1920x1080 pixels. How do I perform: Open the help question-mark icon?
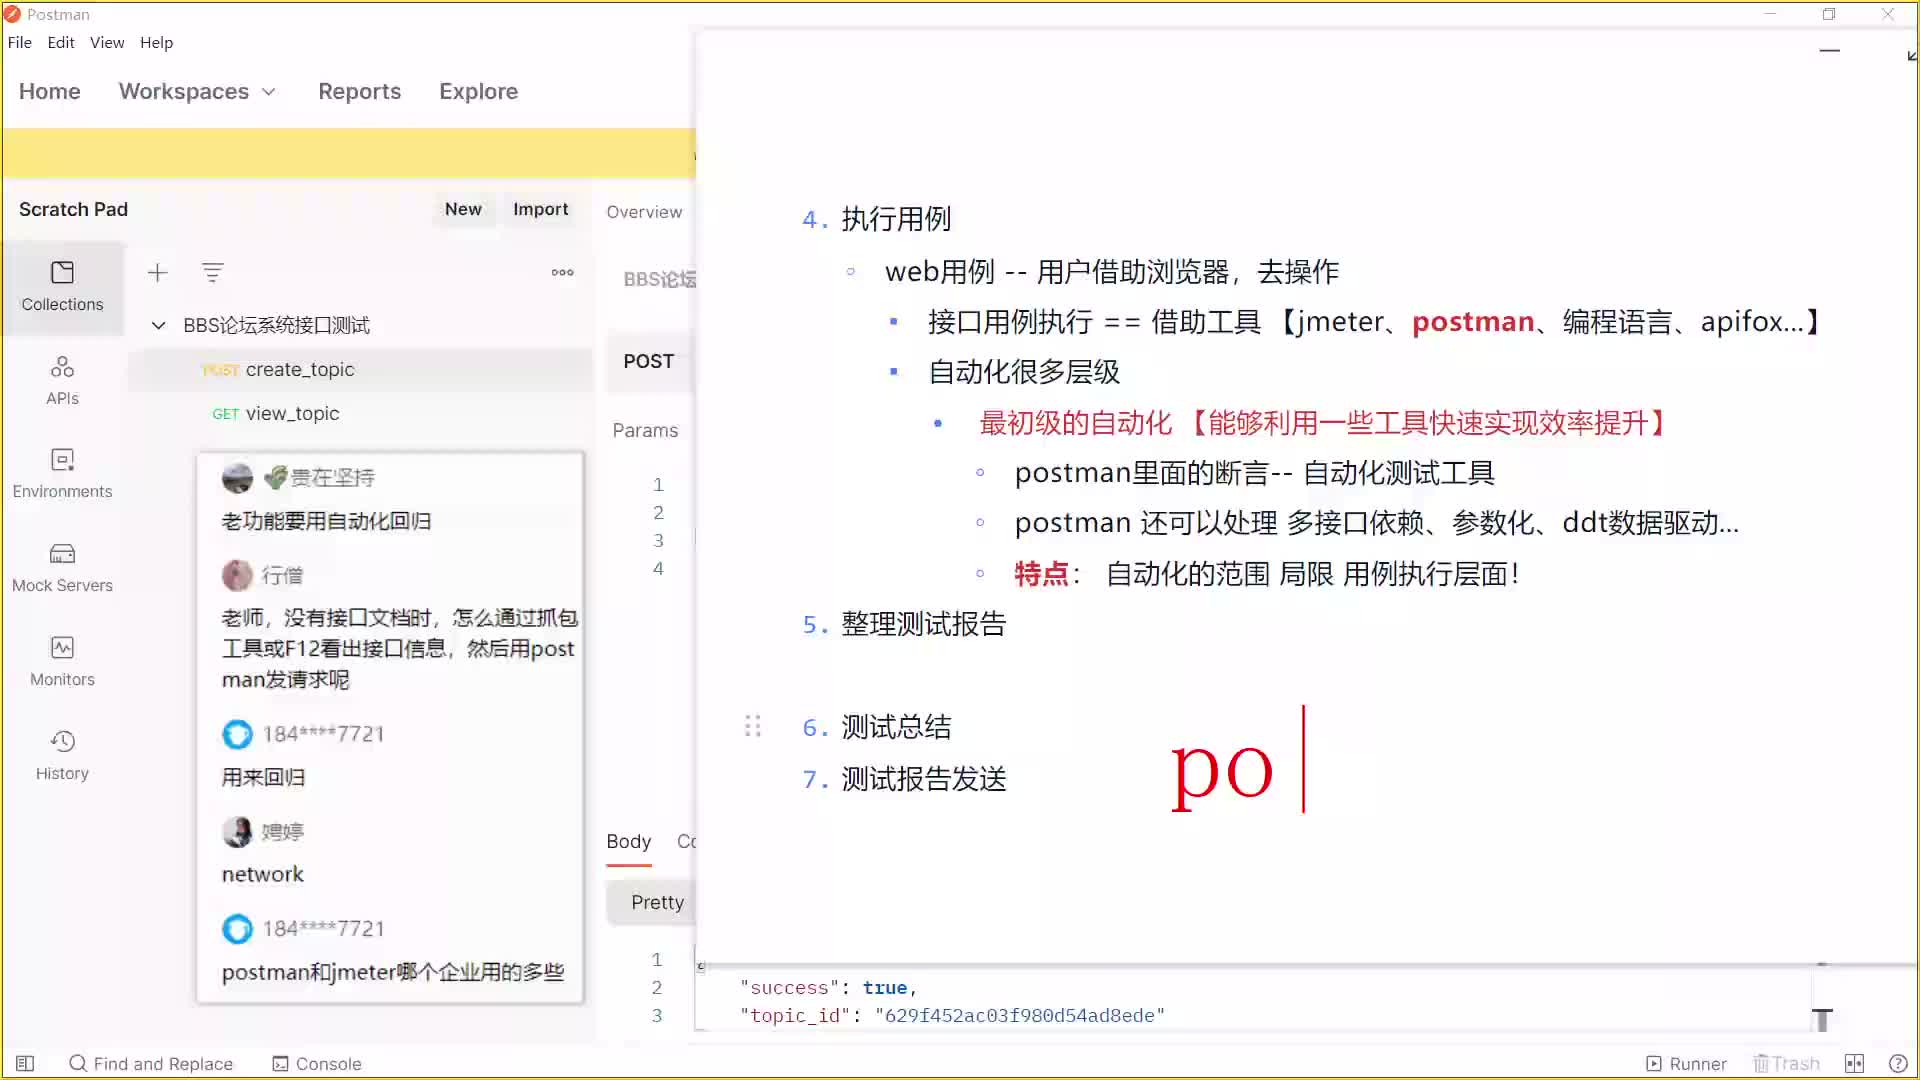1897,1063
